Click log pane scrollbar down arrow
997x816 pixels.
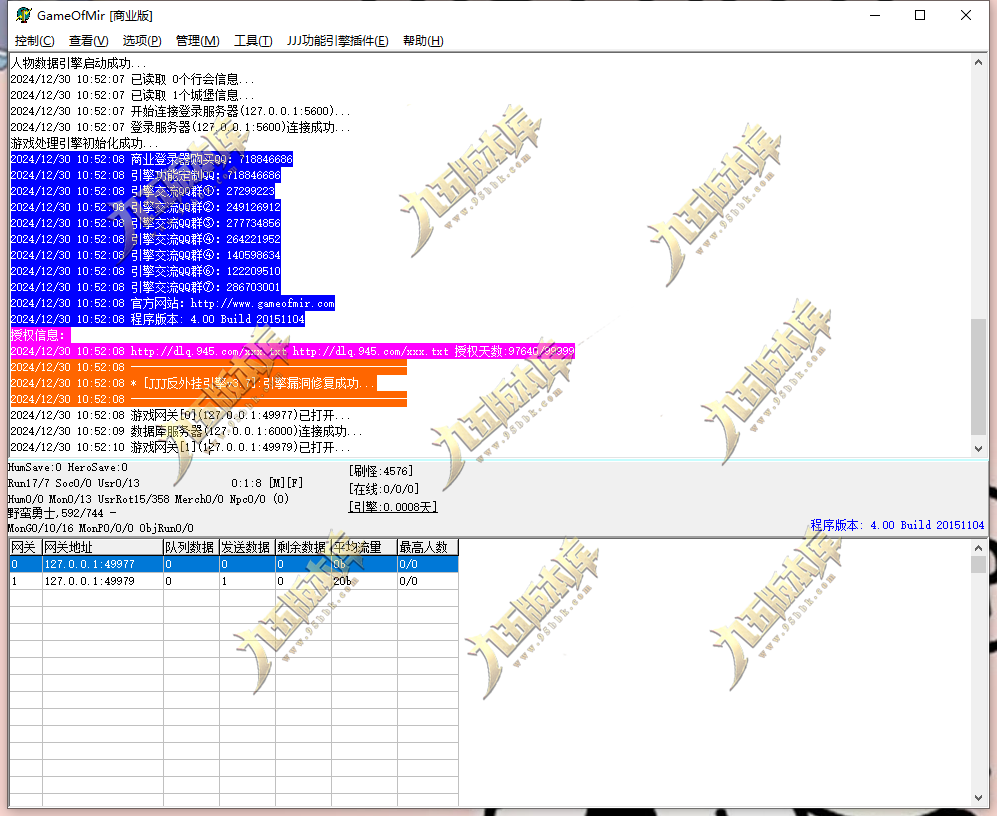(979, 448)
